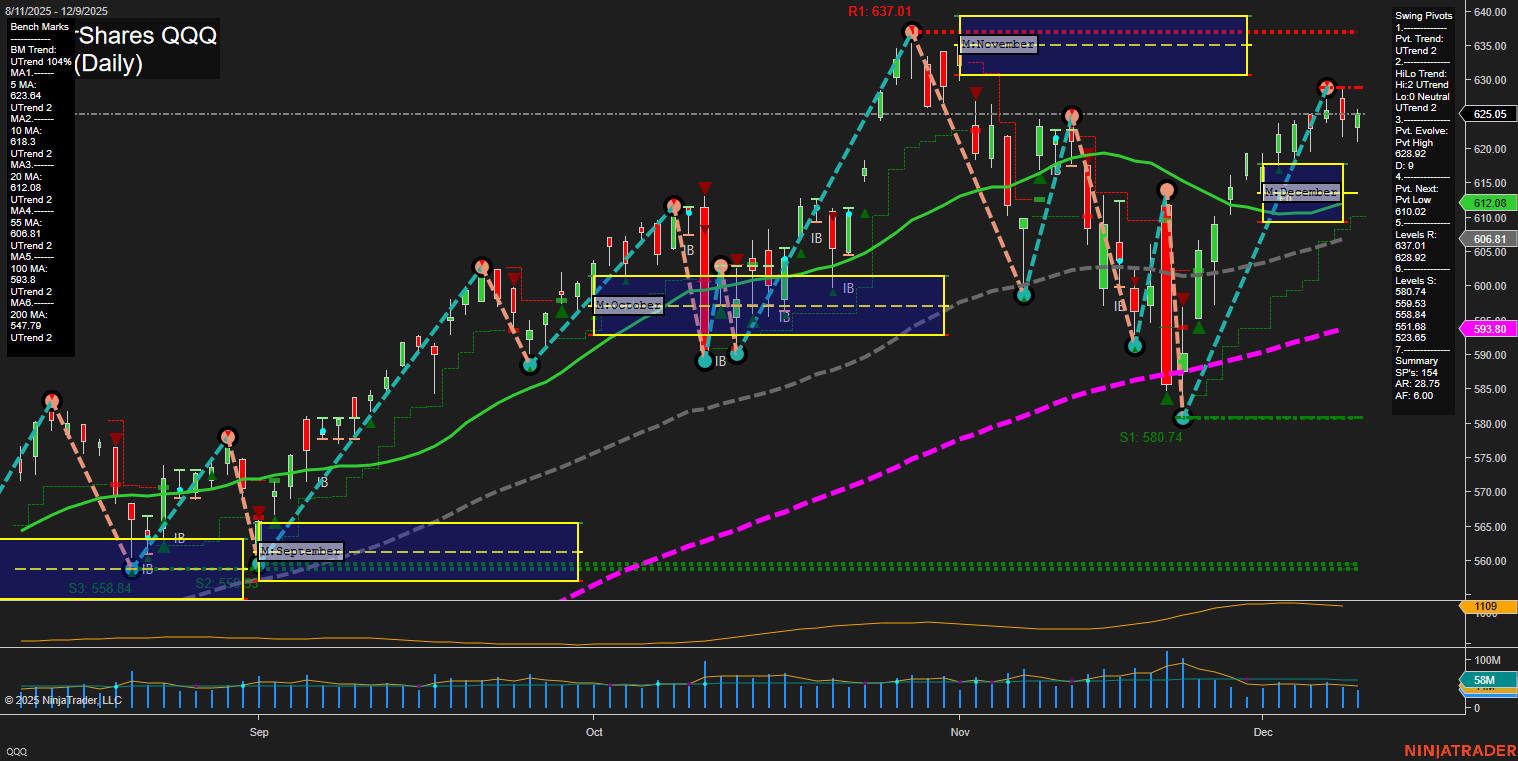Click the NinjaTrader logo in bottom-right corner

[1457, 750]
